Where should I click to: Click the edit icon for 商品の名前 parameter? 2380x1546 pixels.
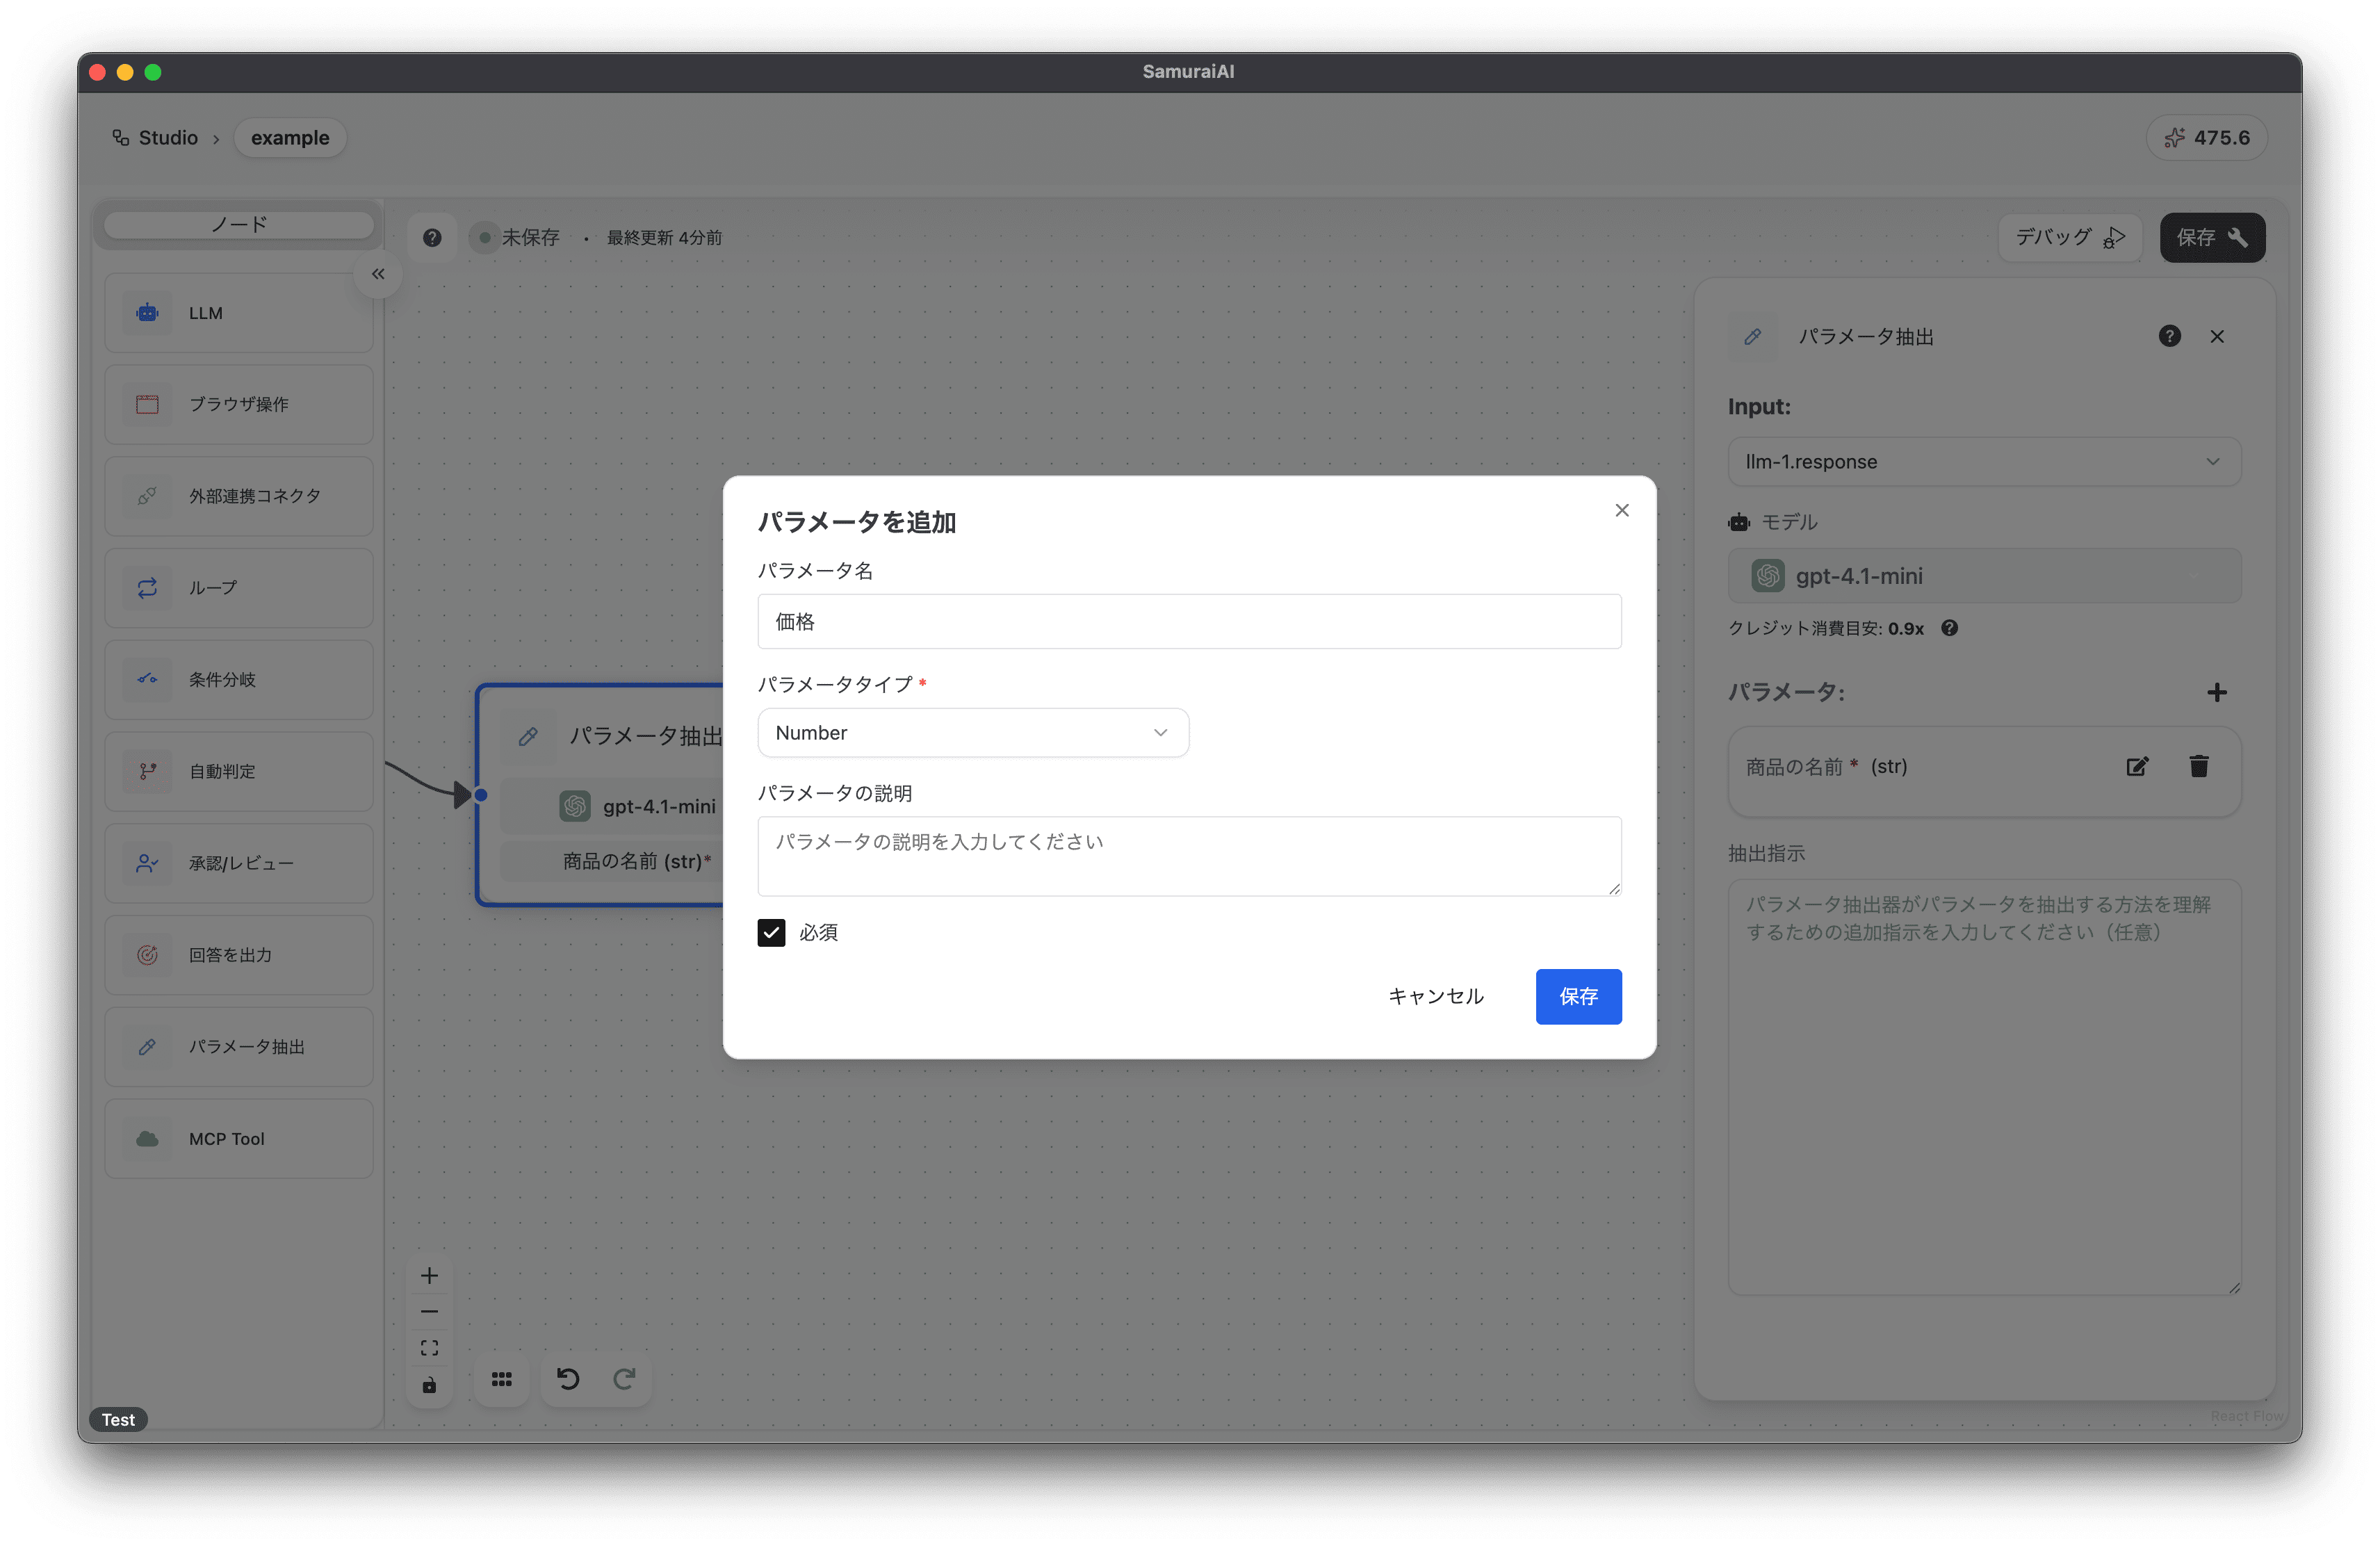(x=2136, y=766)
